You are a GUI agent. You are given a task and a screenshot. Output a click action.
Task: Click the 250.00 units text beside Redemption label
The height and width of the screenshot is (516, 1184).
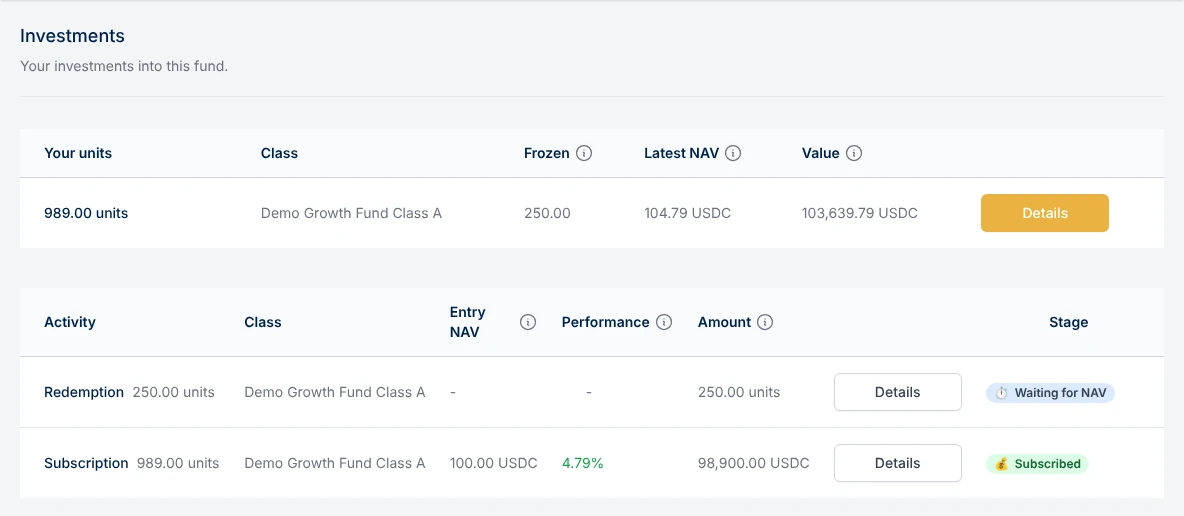click(x=174, y=392)
